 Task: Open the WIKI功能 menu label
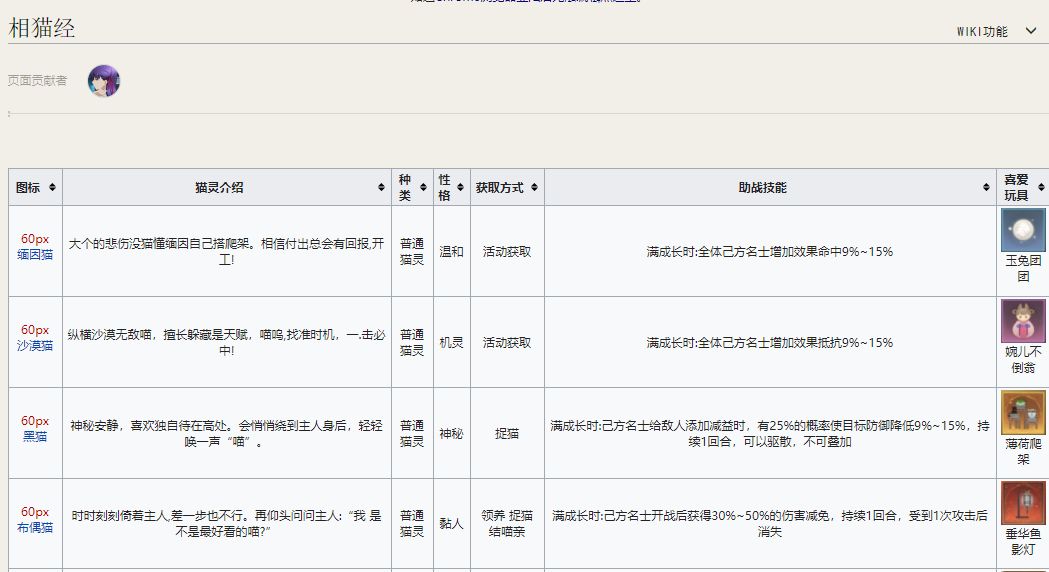pyautogui.click(x=981, y=31)
